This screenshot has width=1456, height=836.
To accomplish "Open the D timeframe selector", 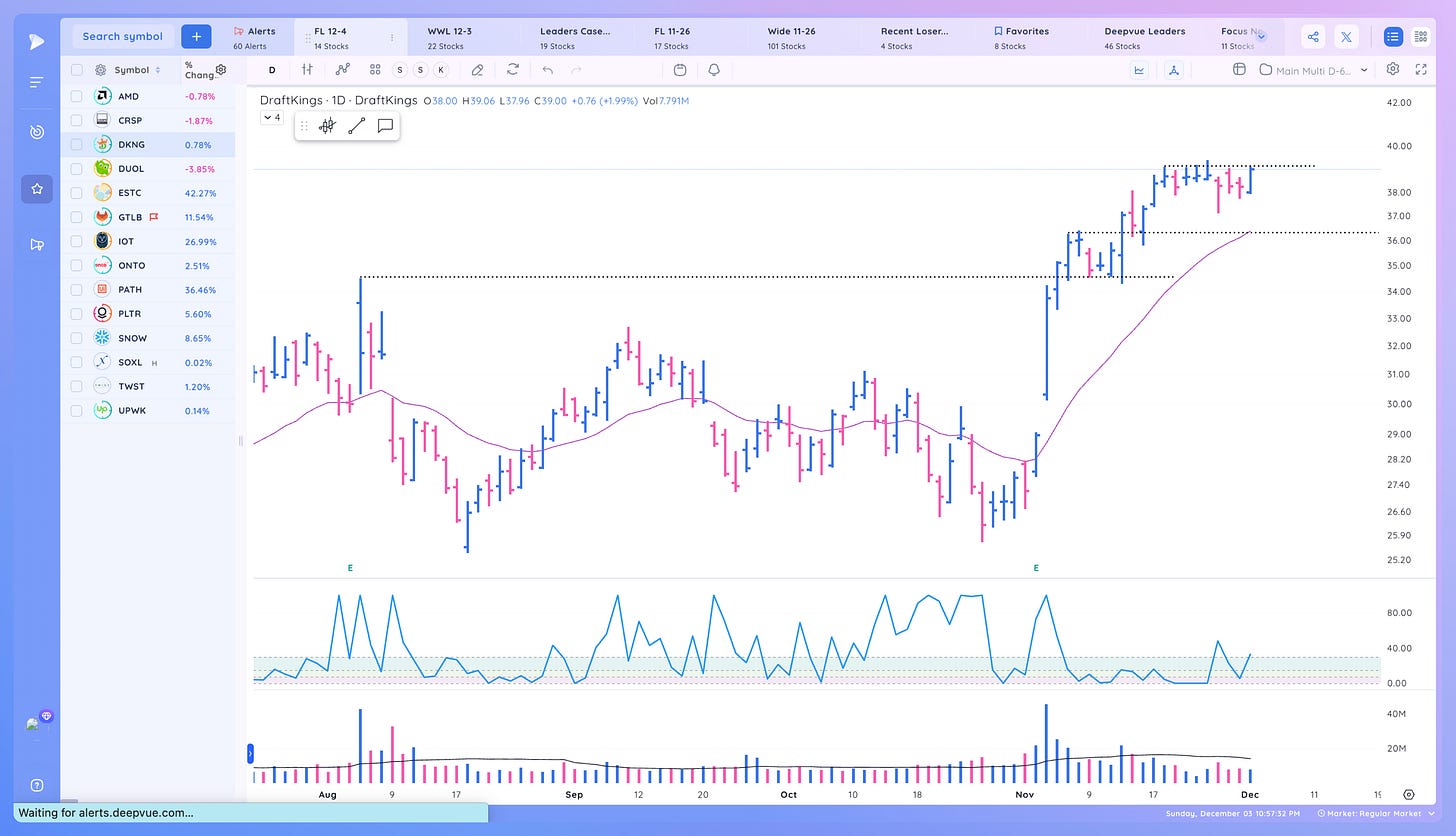I will 272,70.
